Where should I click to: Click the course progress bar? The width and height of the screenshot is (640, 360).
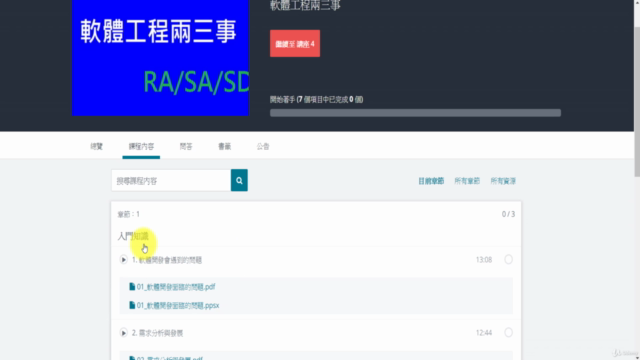[x=415, y=113]
